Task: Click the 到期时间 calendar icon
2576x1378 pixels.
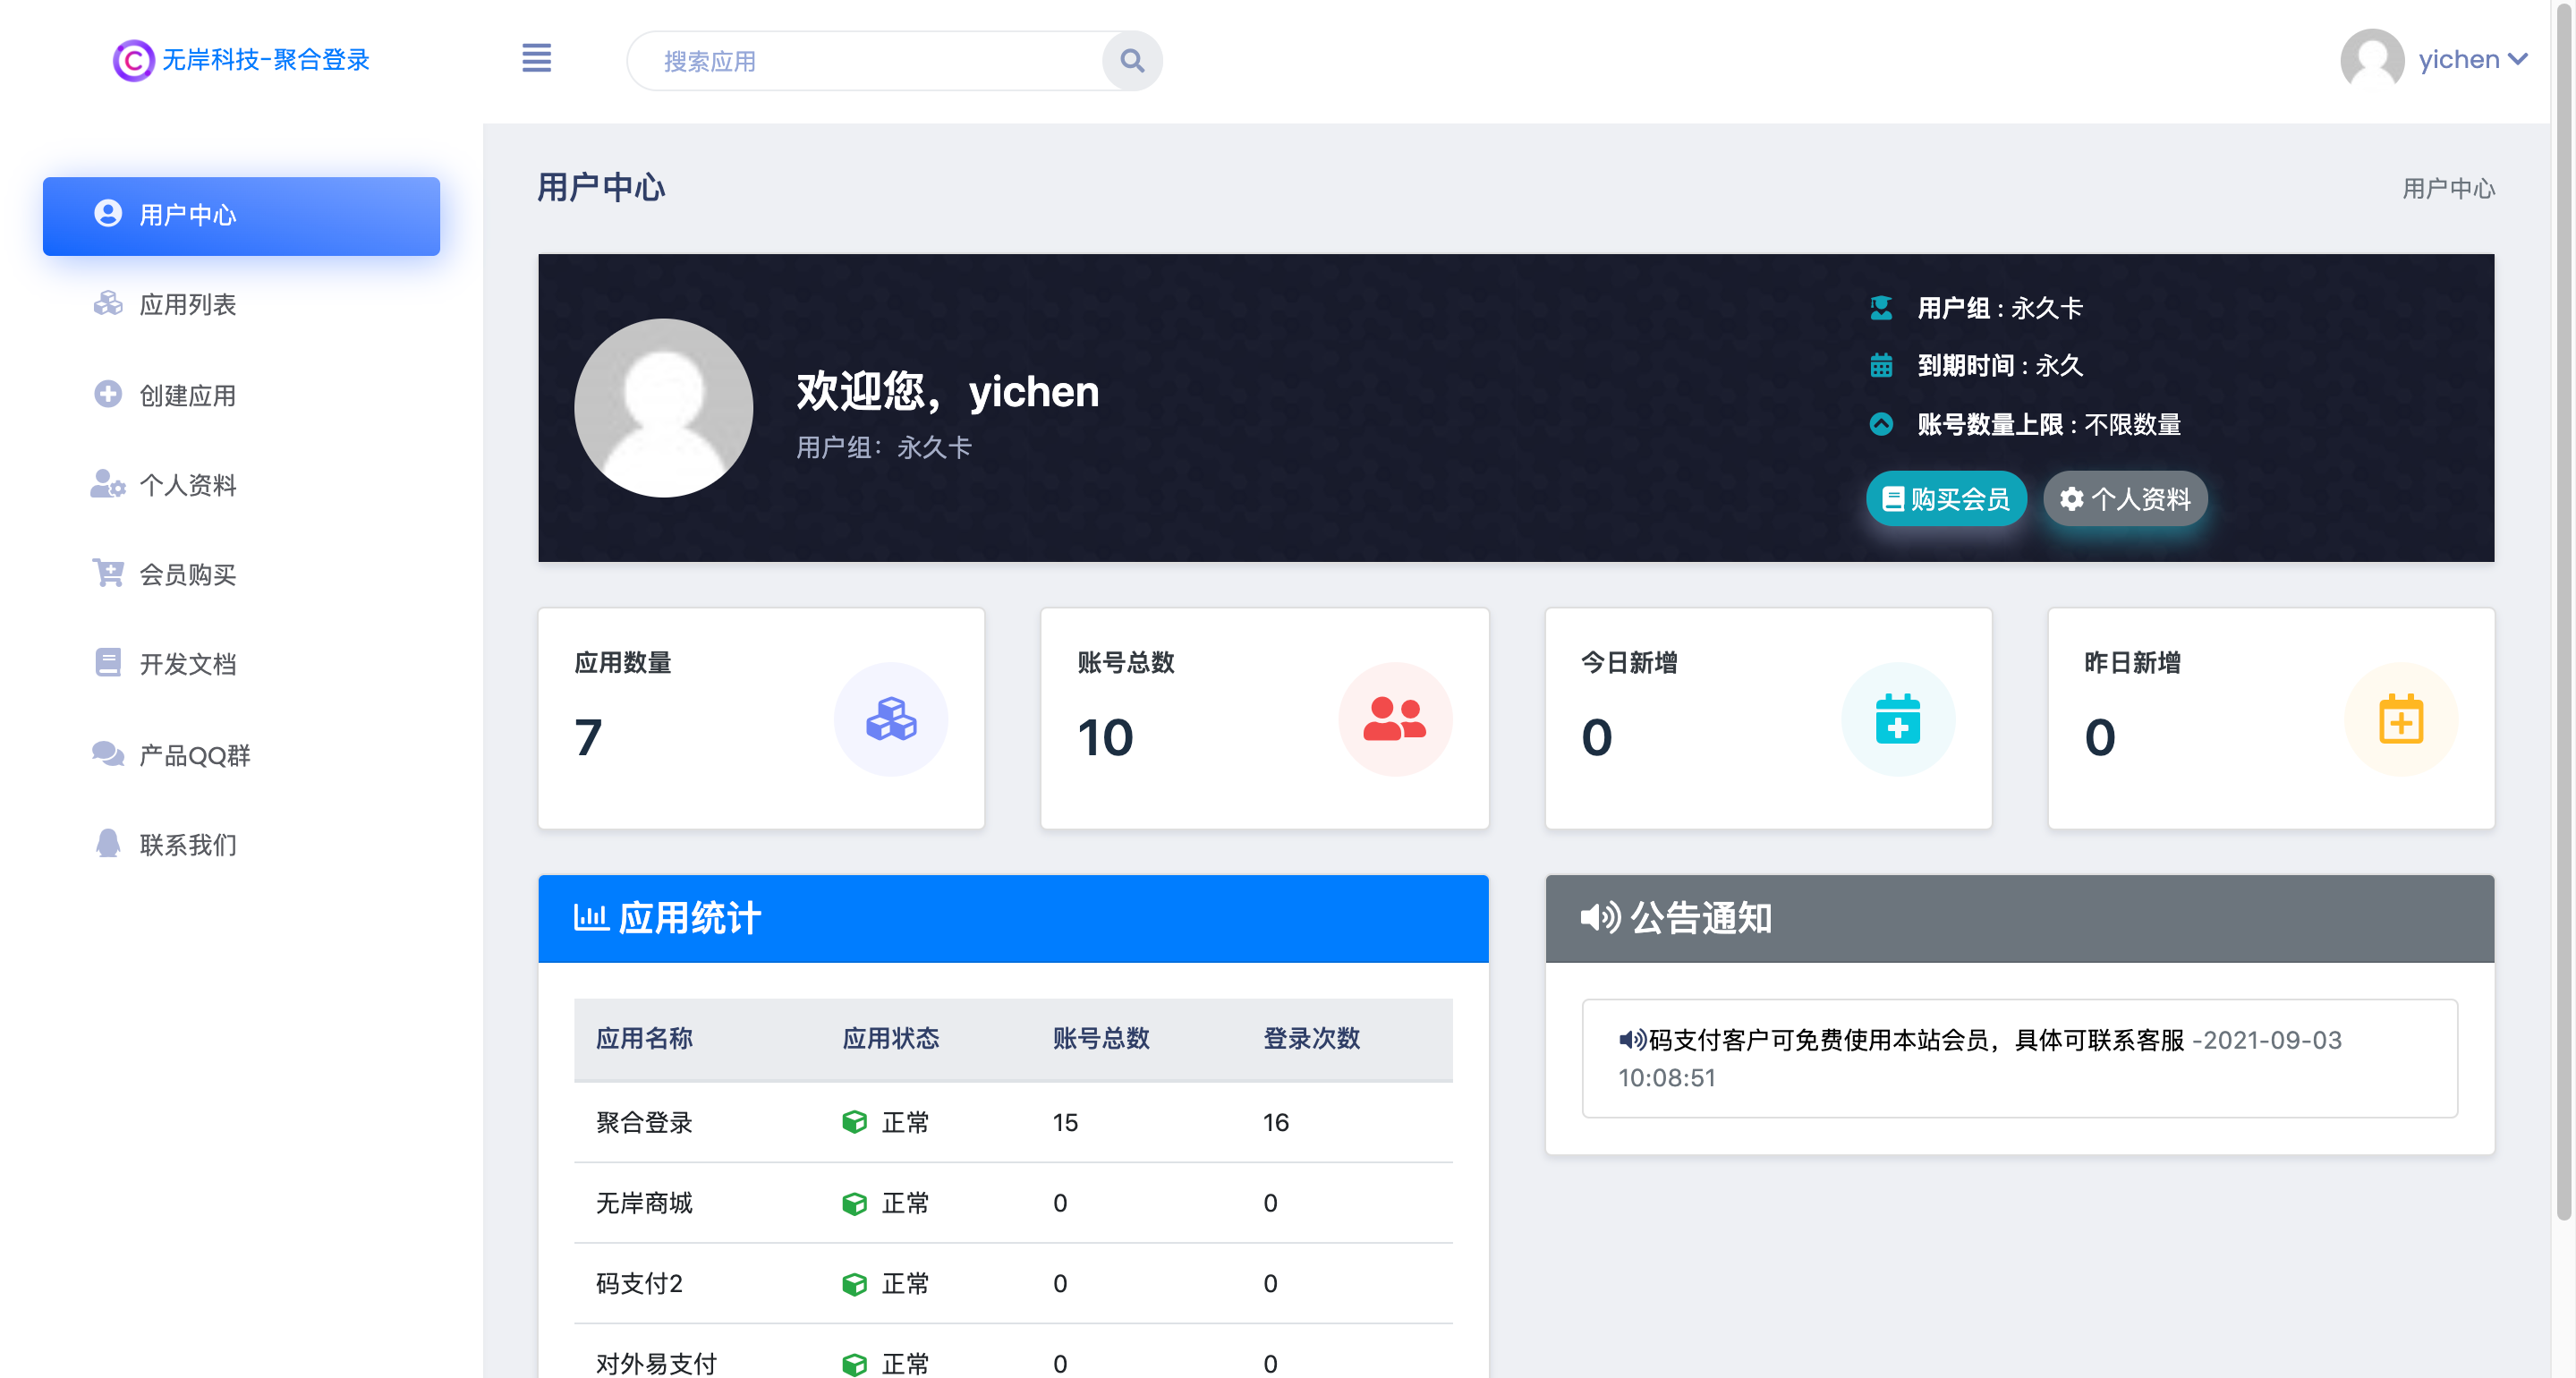Action: click(x=1881, y=365)
